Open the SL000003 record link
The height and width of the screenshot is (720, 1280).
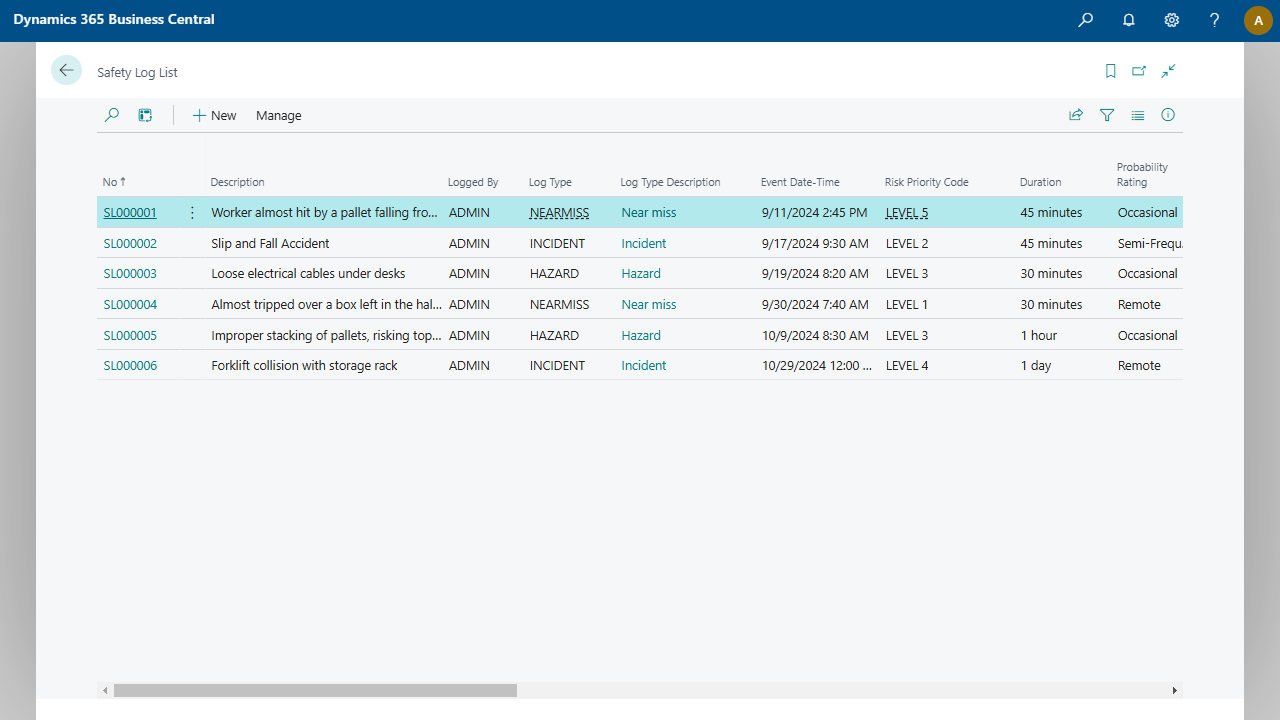[x=130, y=274]
